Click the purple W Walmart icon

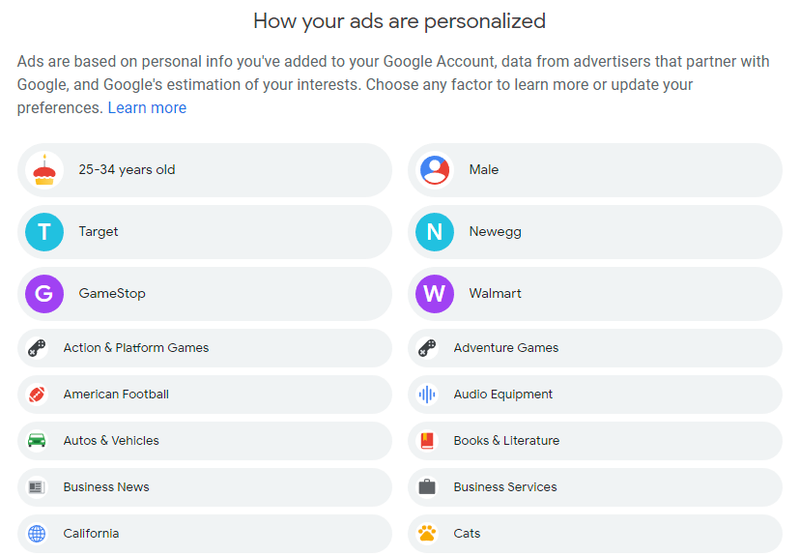click(x=435, y=294)
